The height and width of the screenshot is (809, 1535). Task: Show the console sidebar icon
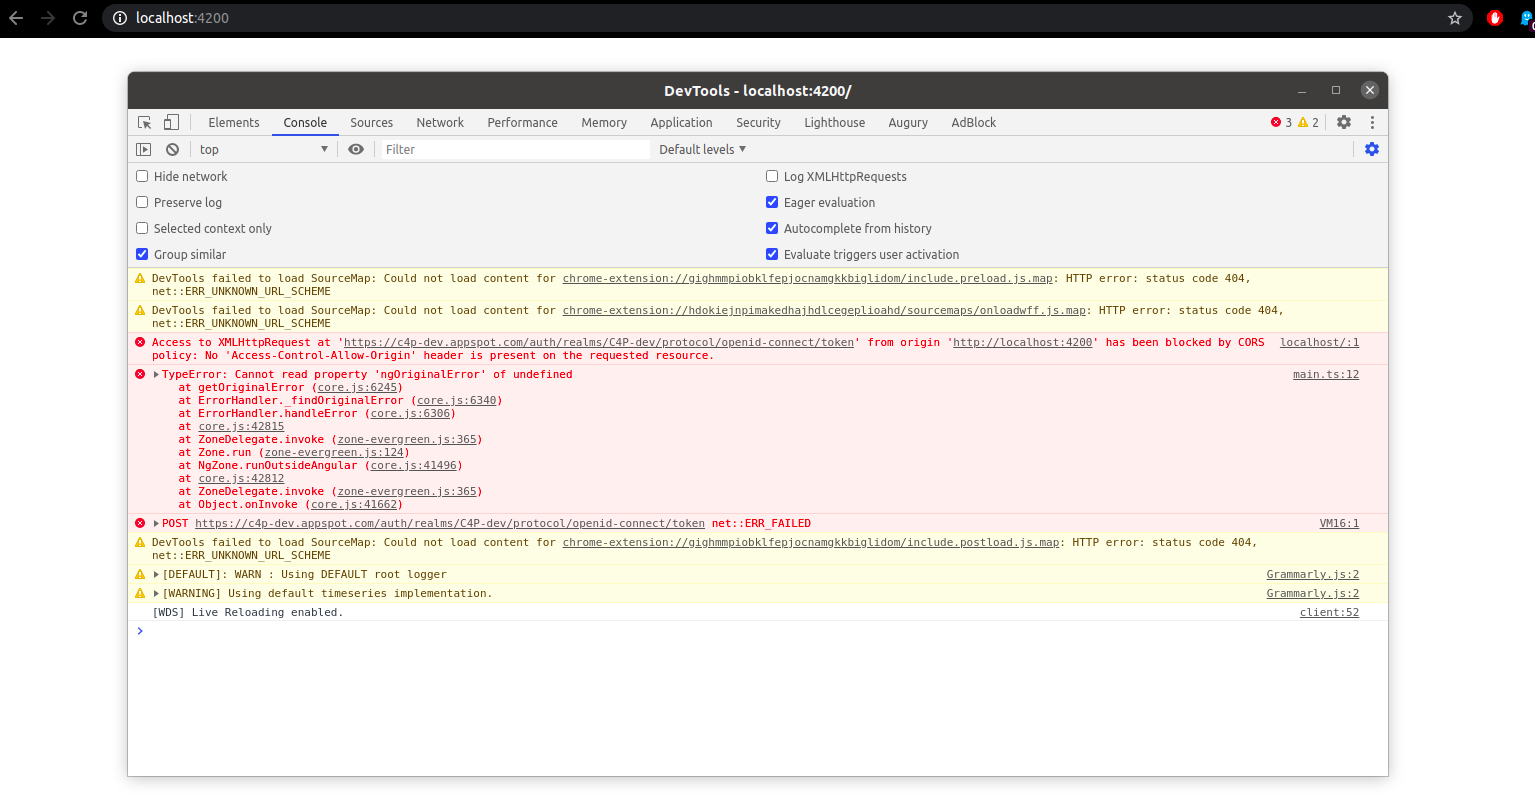(144, 149)
